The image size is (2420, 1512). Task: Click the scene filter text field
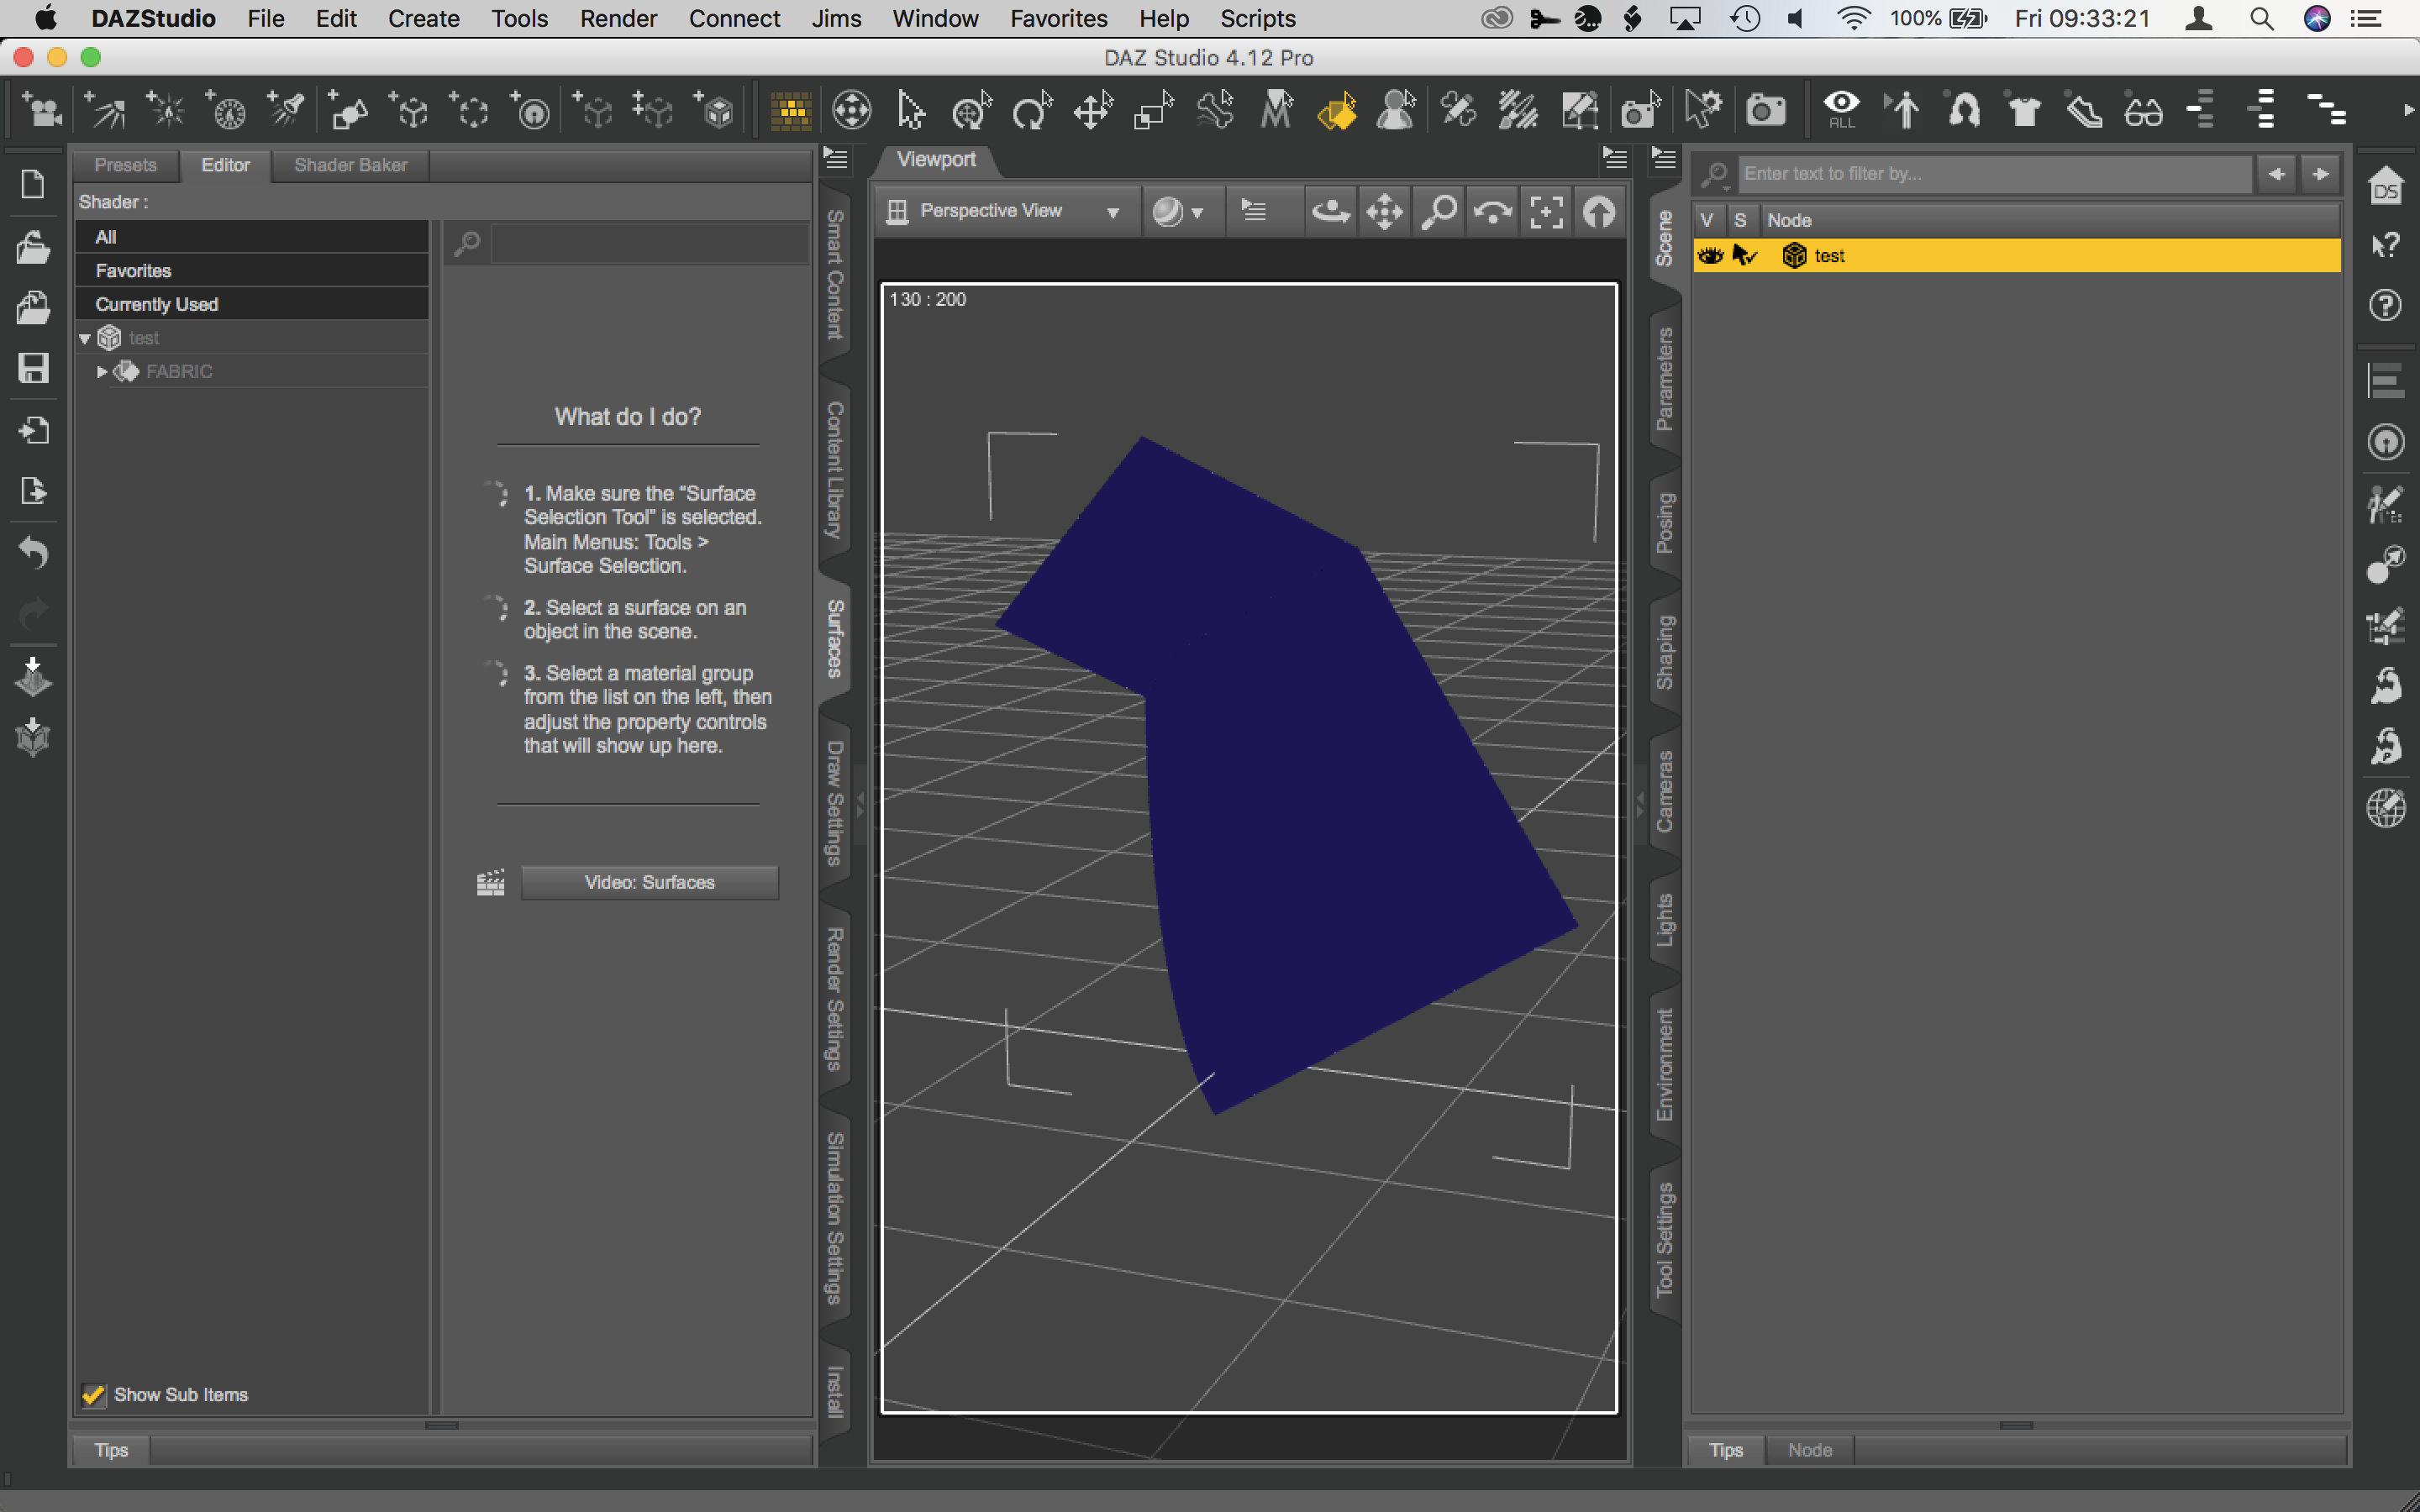[x=1995, y=173]
